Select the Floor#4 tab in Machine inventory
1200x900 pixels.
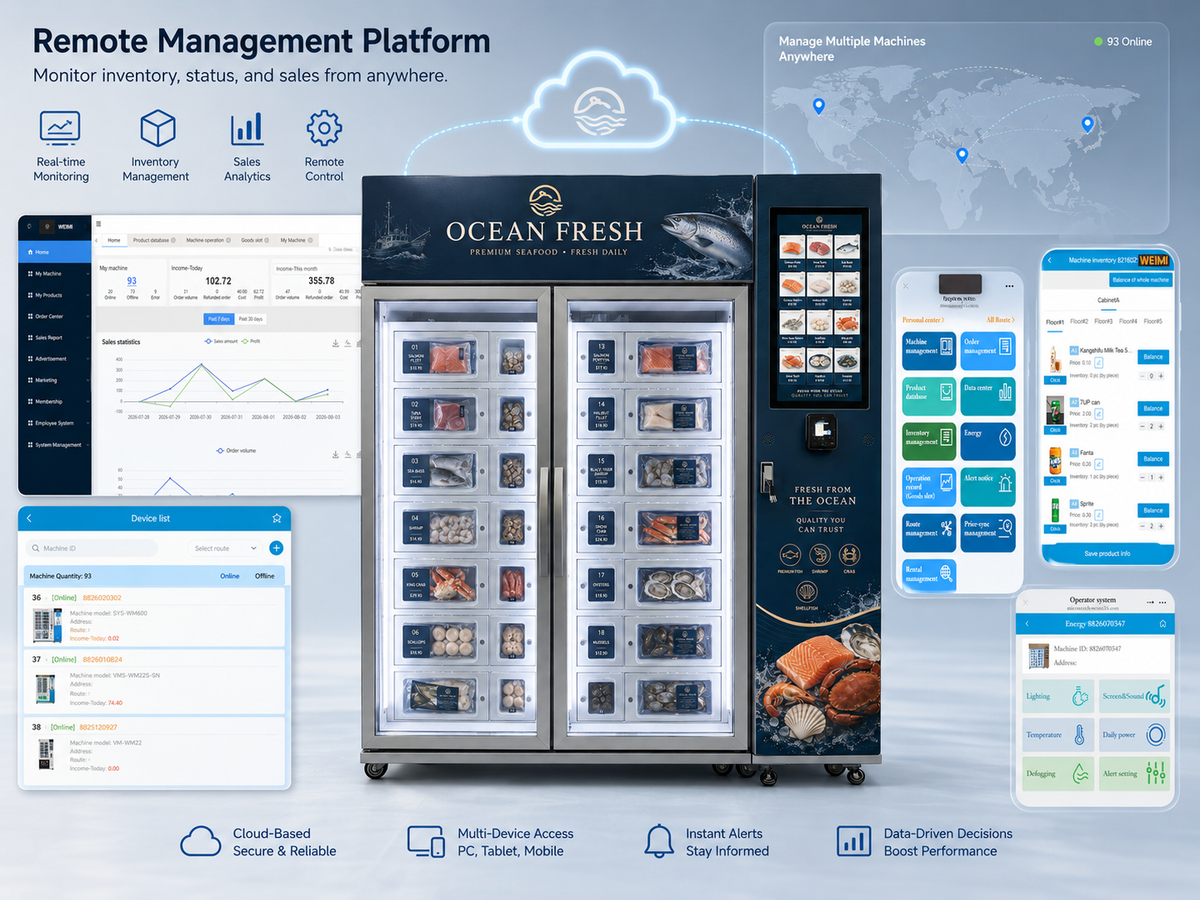pos(1128,321)
